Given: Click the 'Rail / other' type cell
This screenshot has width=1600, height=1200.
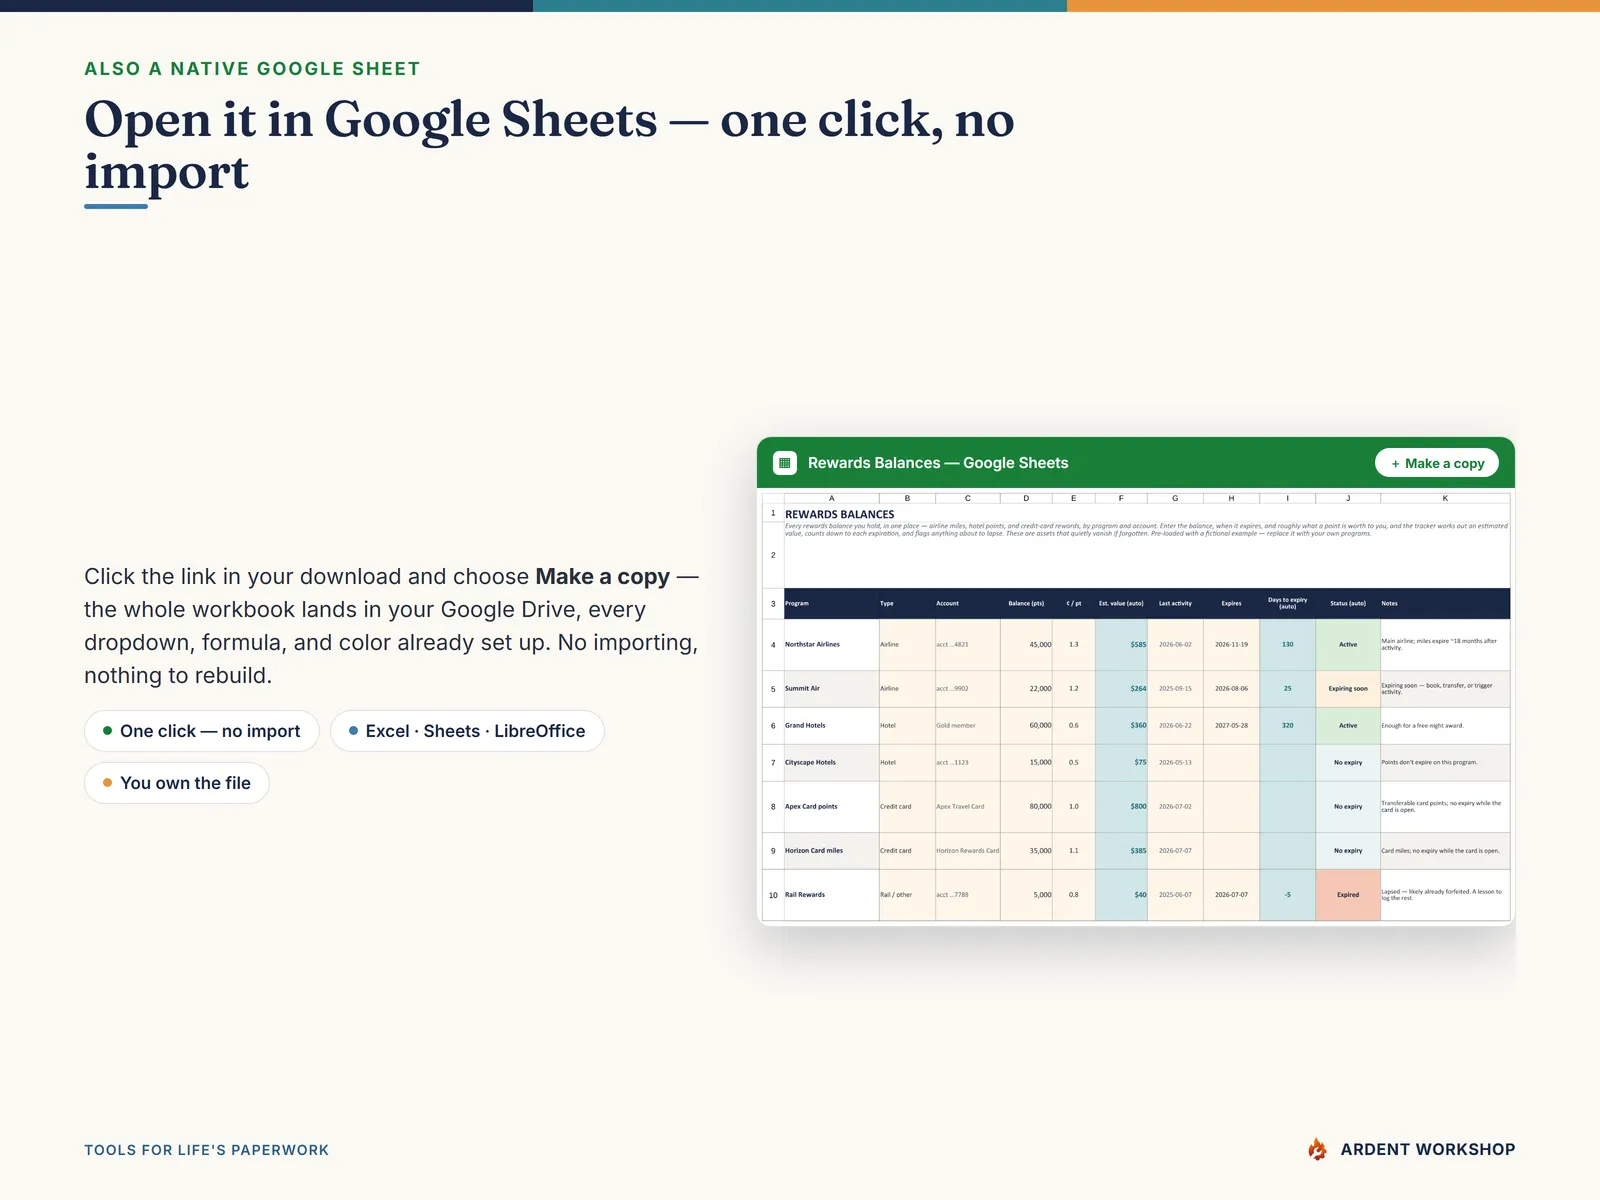Looking at the screenshot, I should click(907, 895).
